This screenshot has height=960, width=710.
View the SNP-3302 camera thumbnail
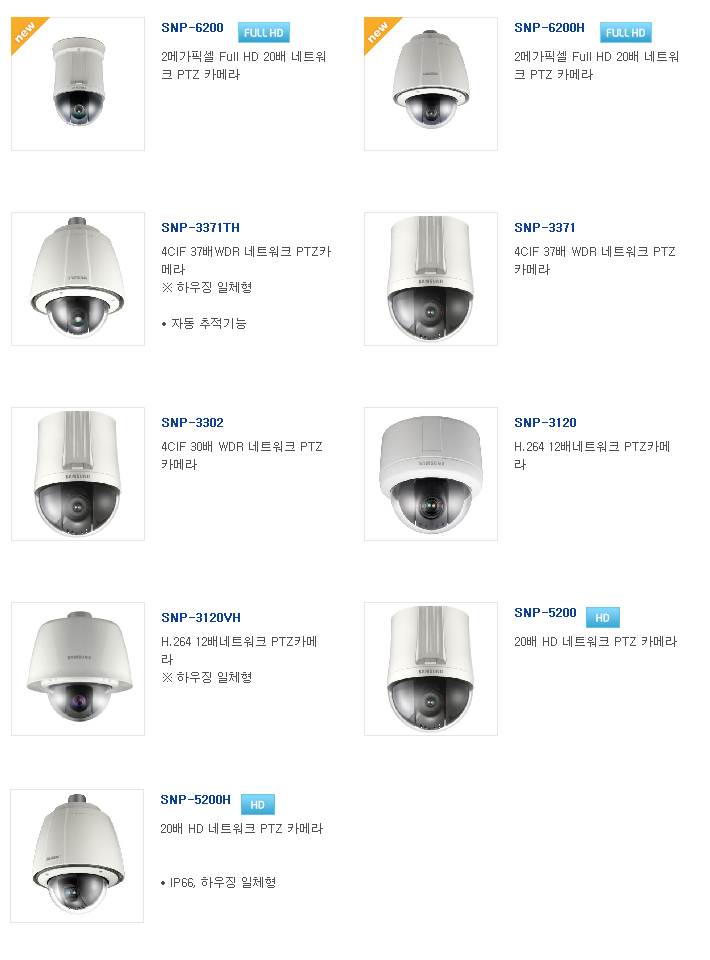78,474
